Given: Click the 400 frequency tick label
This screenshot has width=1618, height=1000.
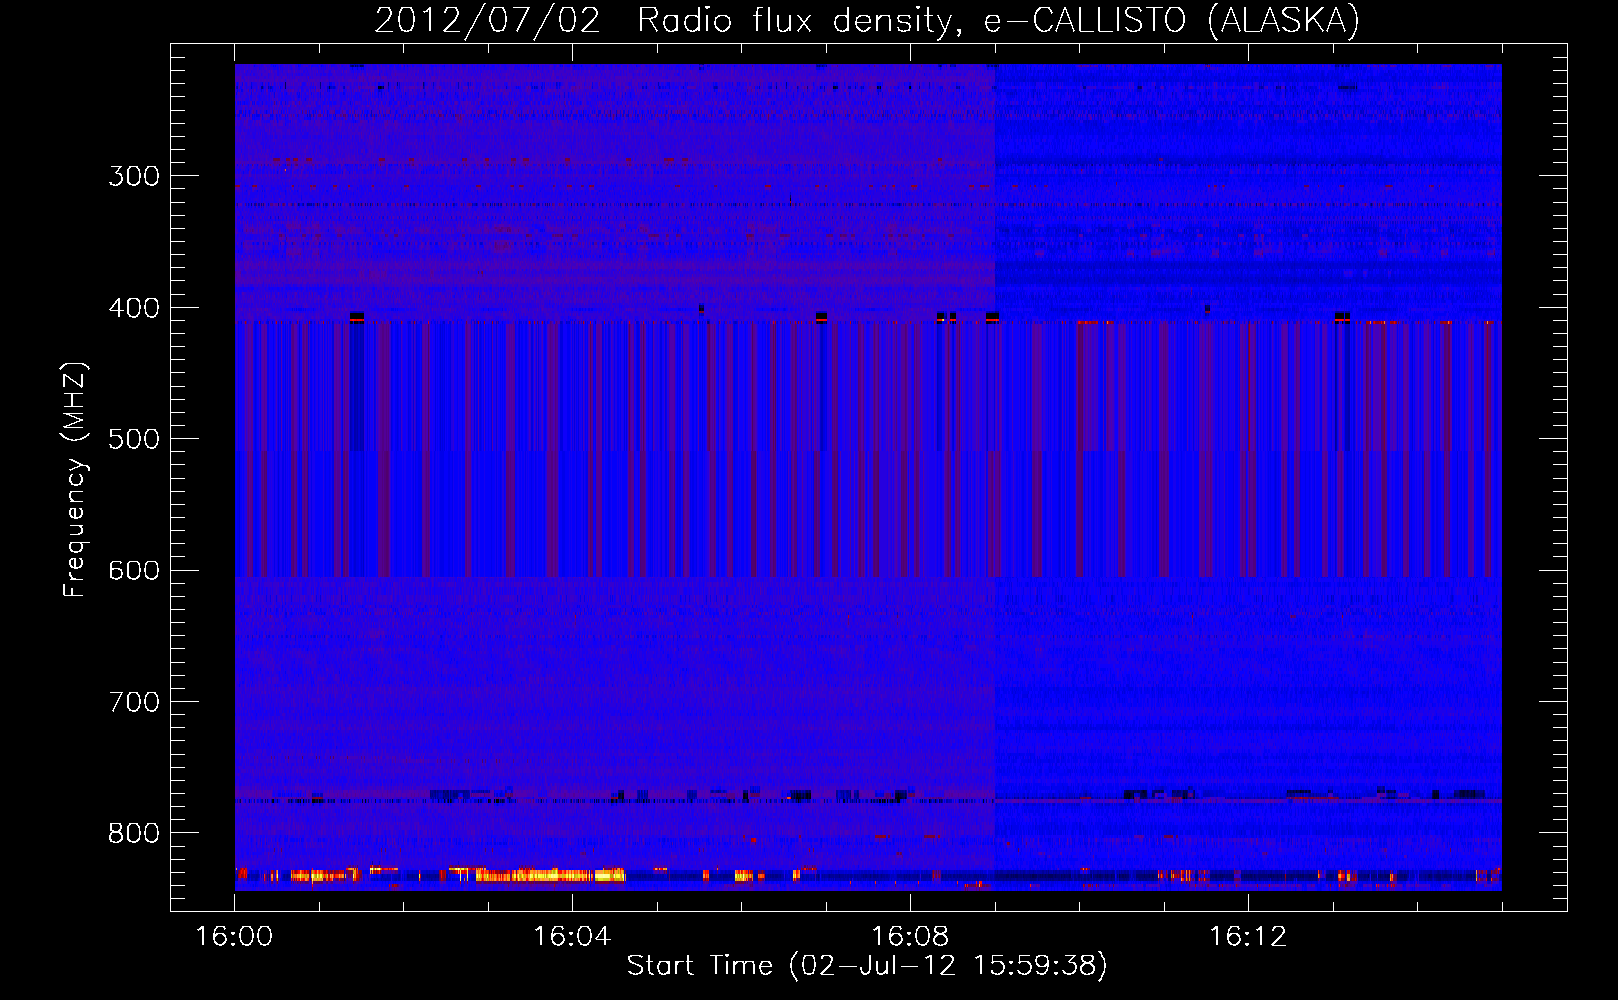Looking at the screenshot, I should (134, 308).
